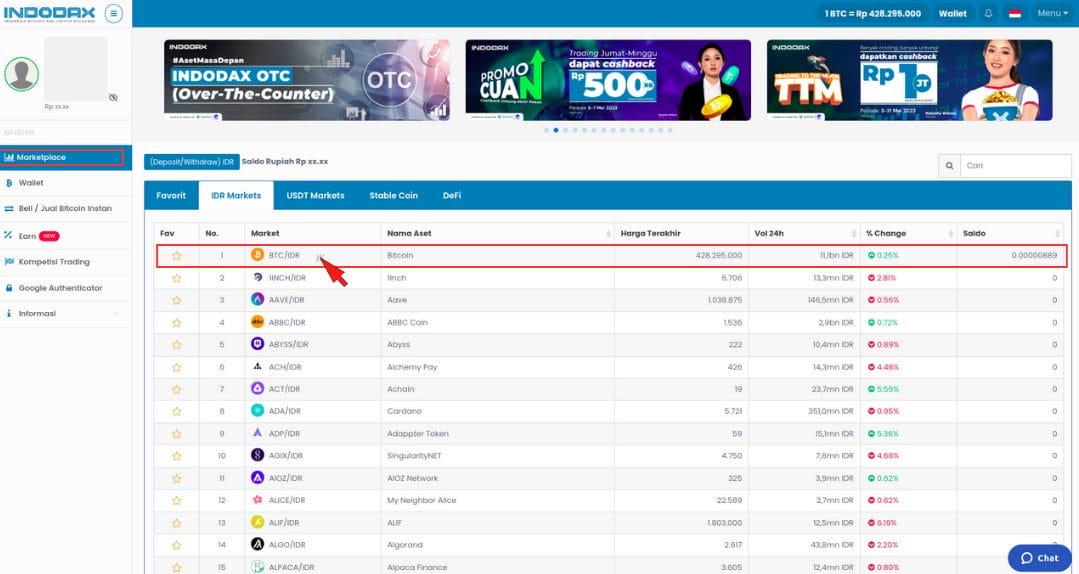Click the (Deposit/Withdraw) IDR button

(x=192, y=162)
